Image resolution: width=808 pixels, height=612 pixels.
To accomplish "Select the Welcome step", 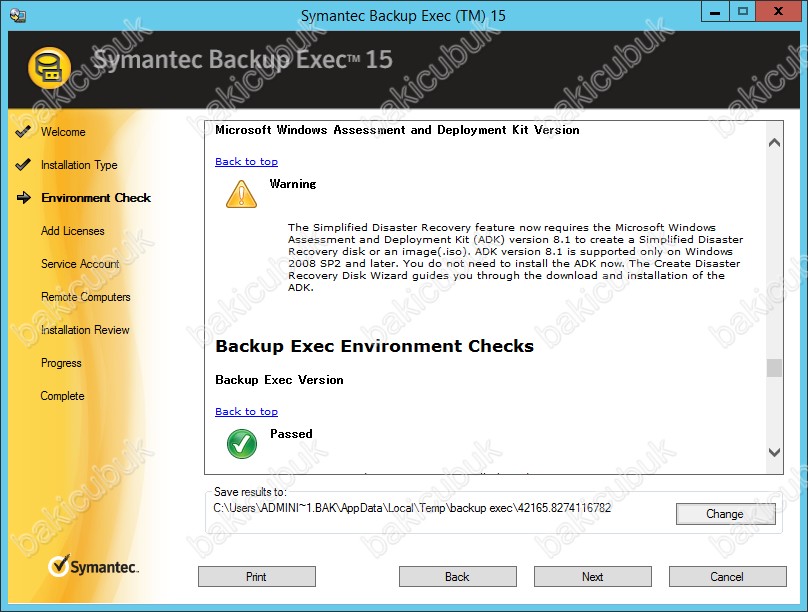I will pyautogui.click(x=63, y=132).
